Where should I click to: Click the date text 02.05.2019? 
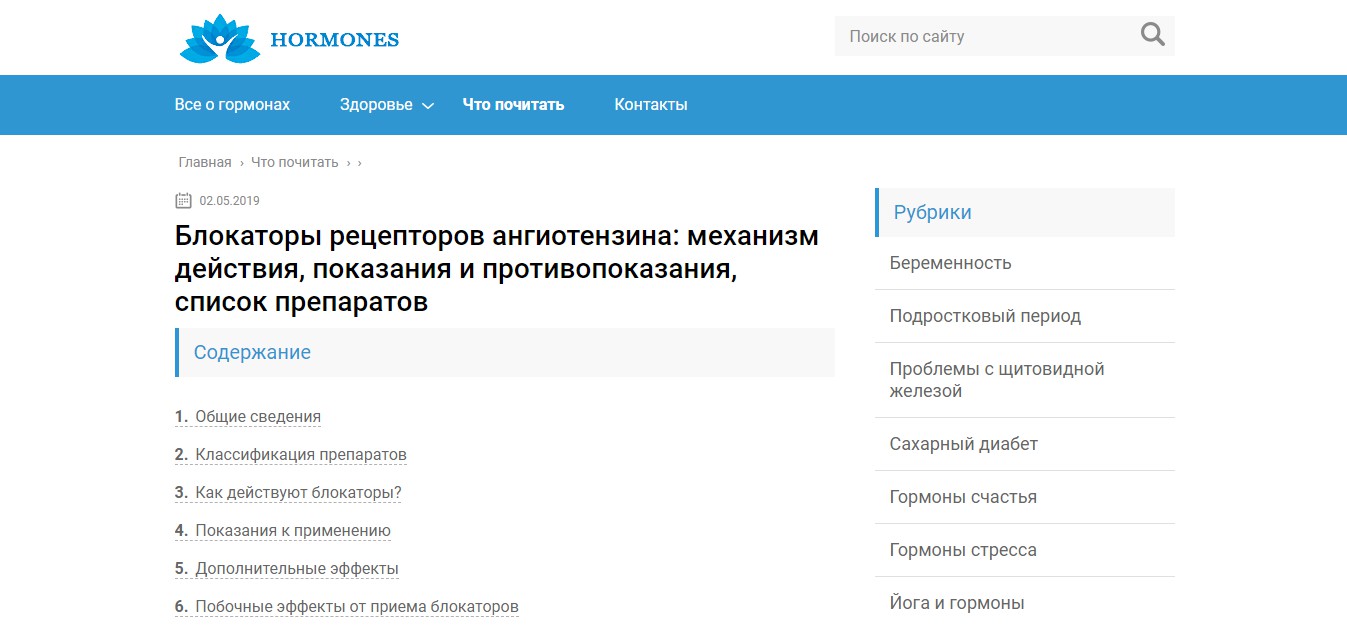click(x=229, y=201)
